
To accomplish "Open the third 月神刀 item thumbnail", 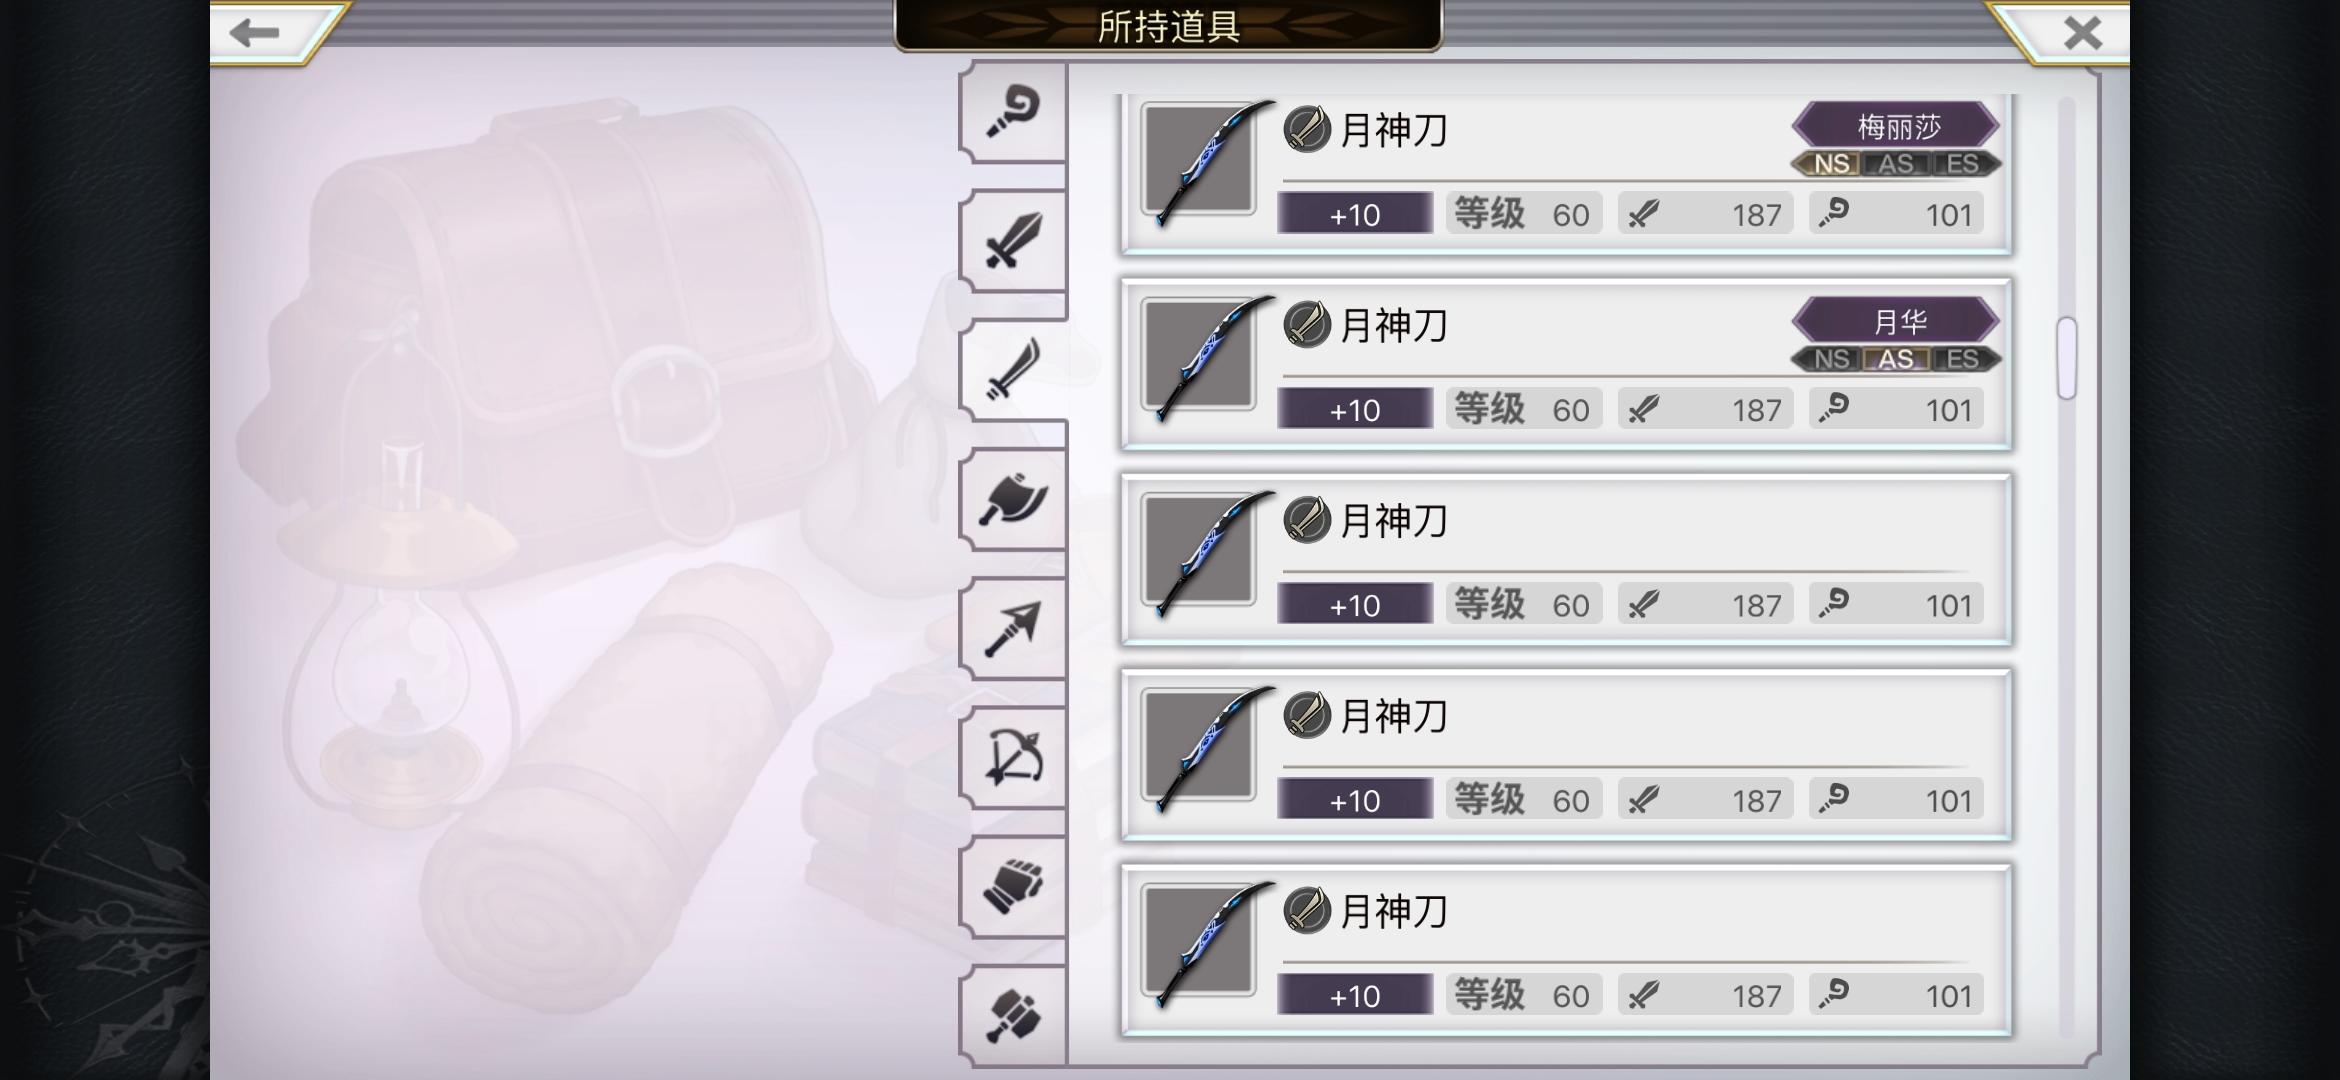I will click(x=1200, y=552).
